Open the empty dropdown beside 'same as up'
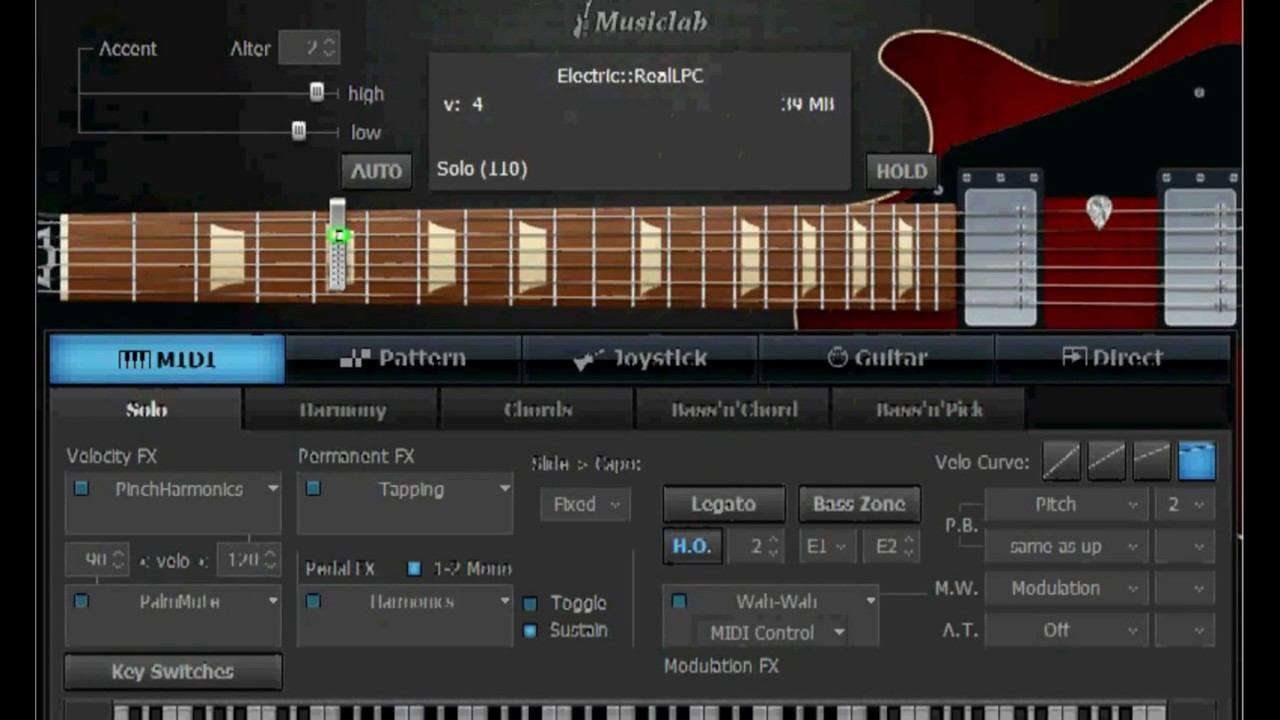Image resolution: width=1280 pixels, height=720 pixels. point(1186,546)
